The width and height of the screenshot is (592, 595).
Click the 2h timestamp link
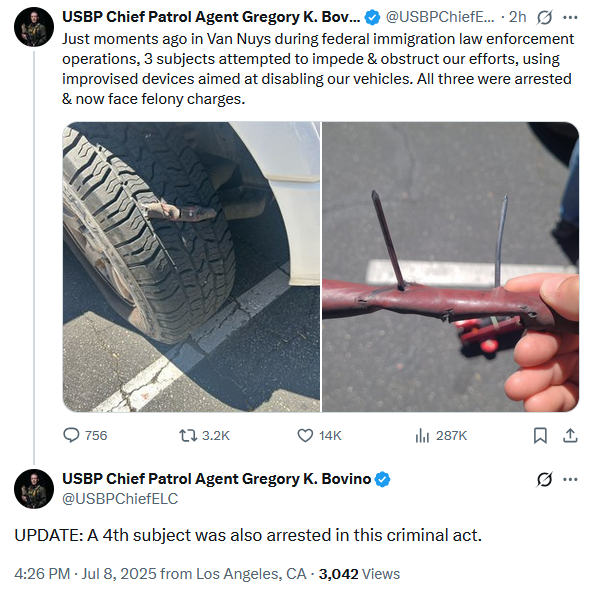coord(517,17)
